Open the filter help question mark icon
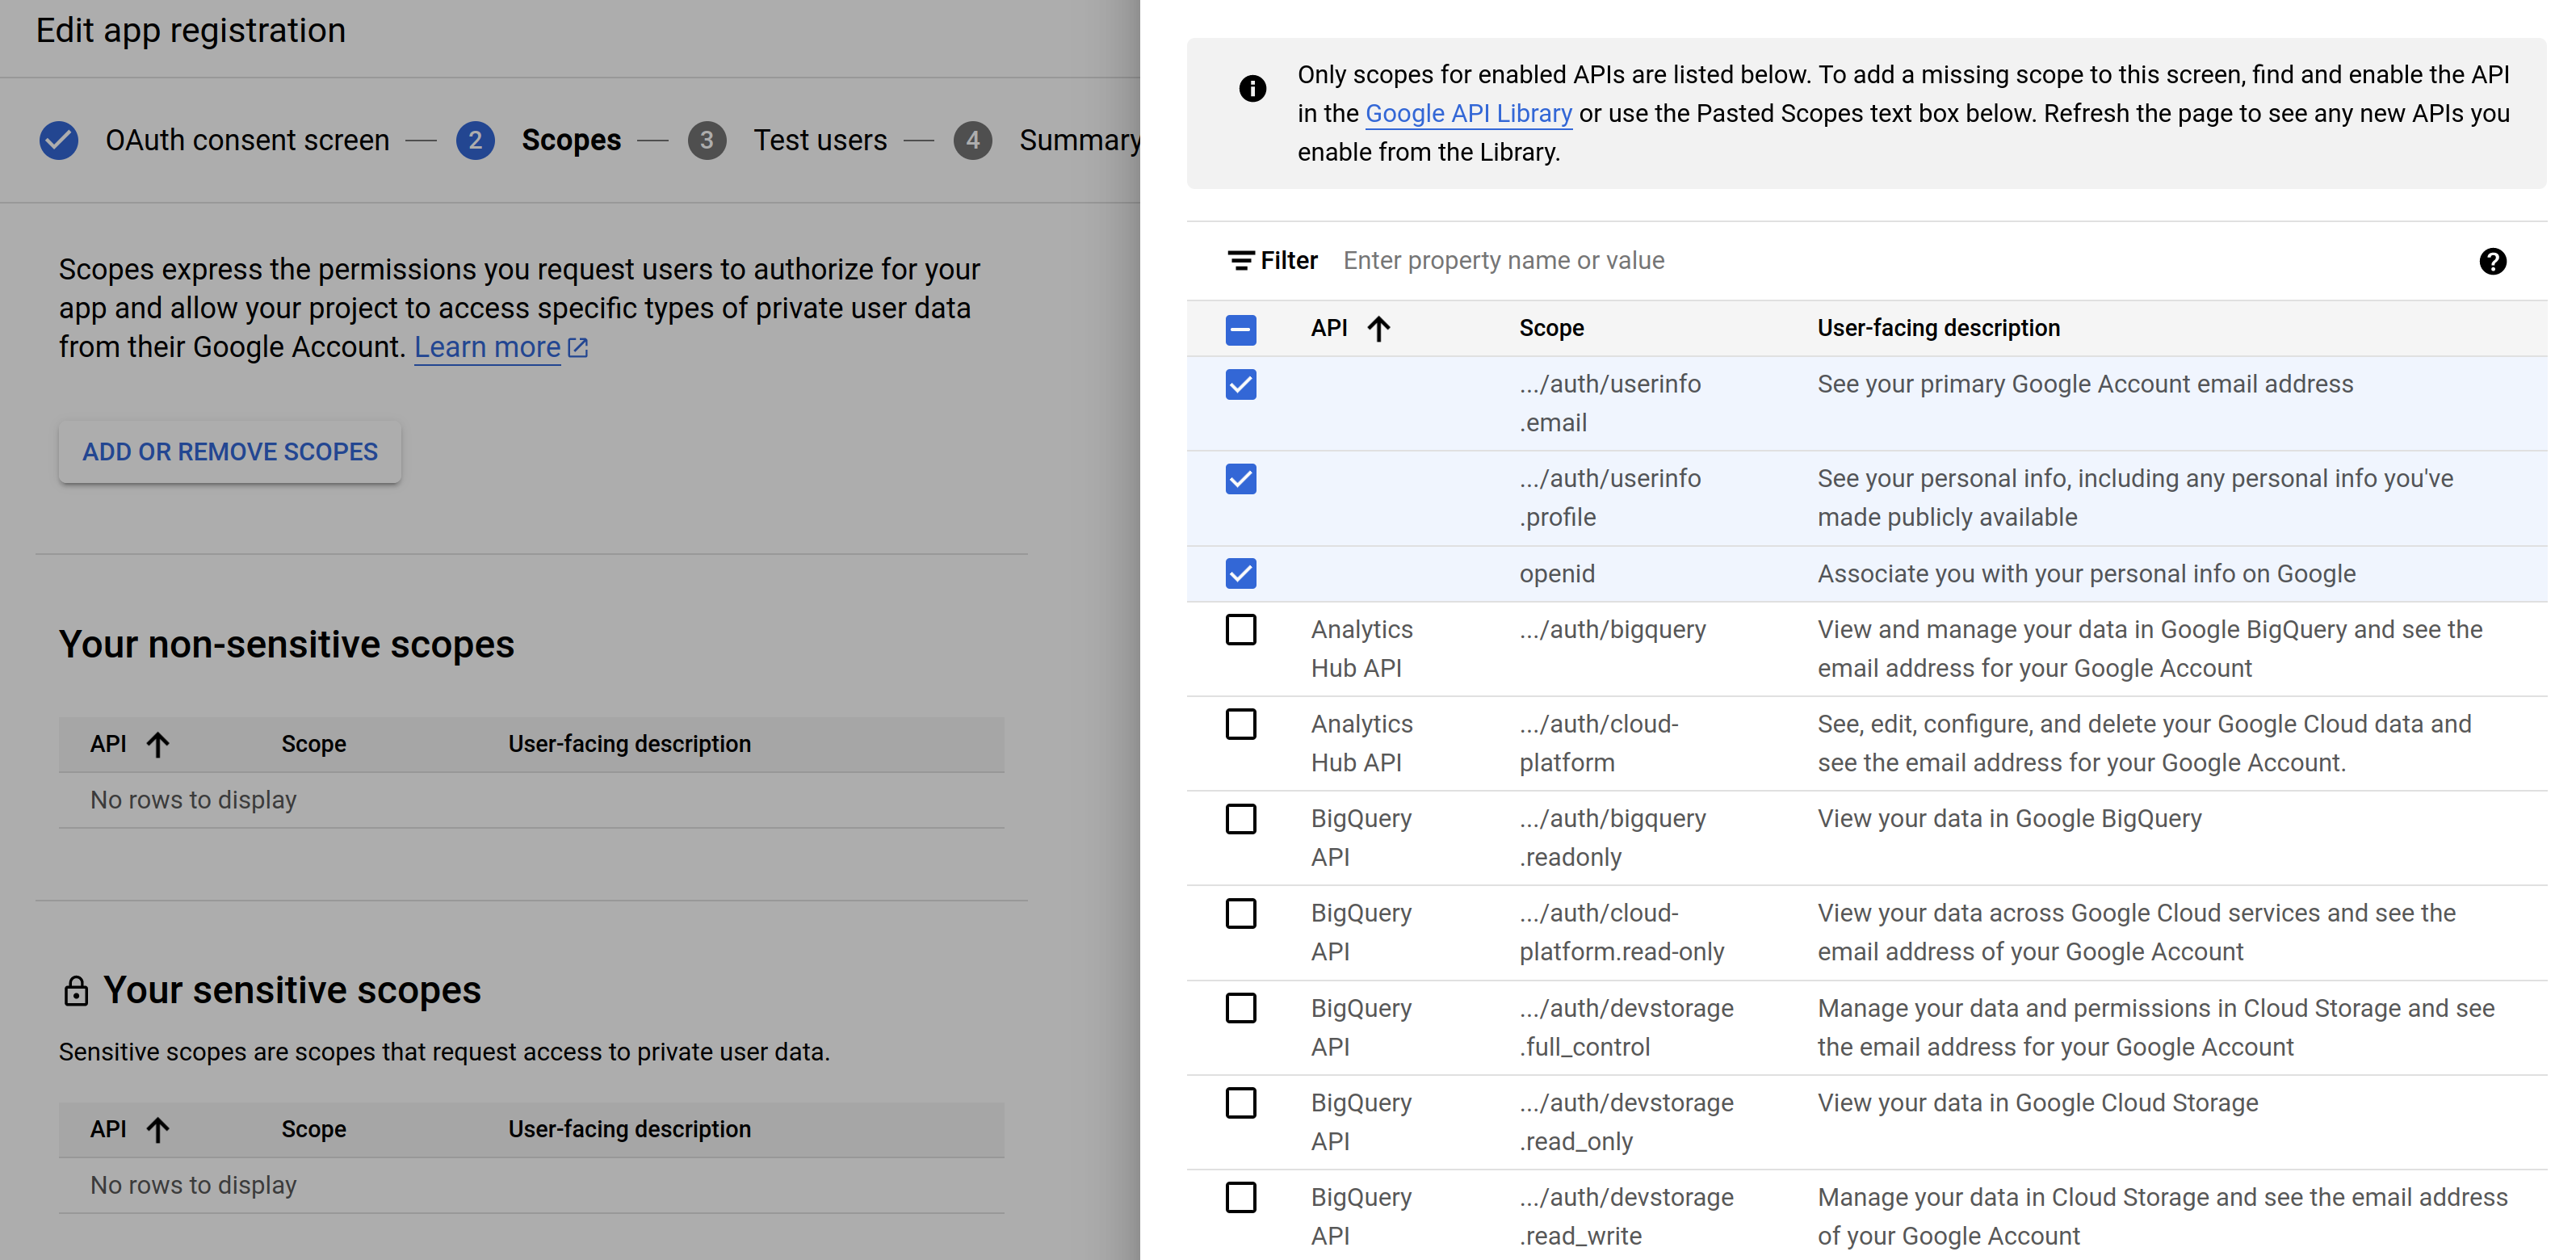 (x=2492, y=261)
